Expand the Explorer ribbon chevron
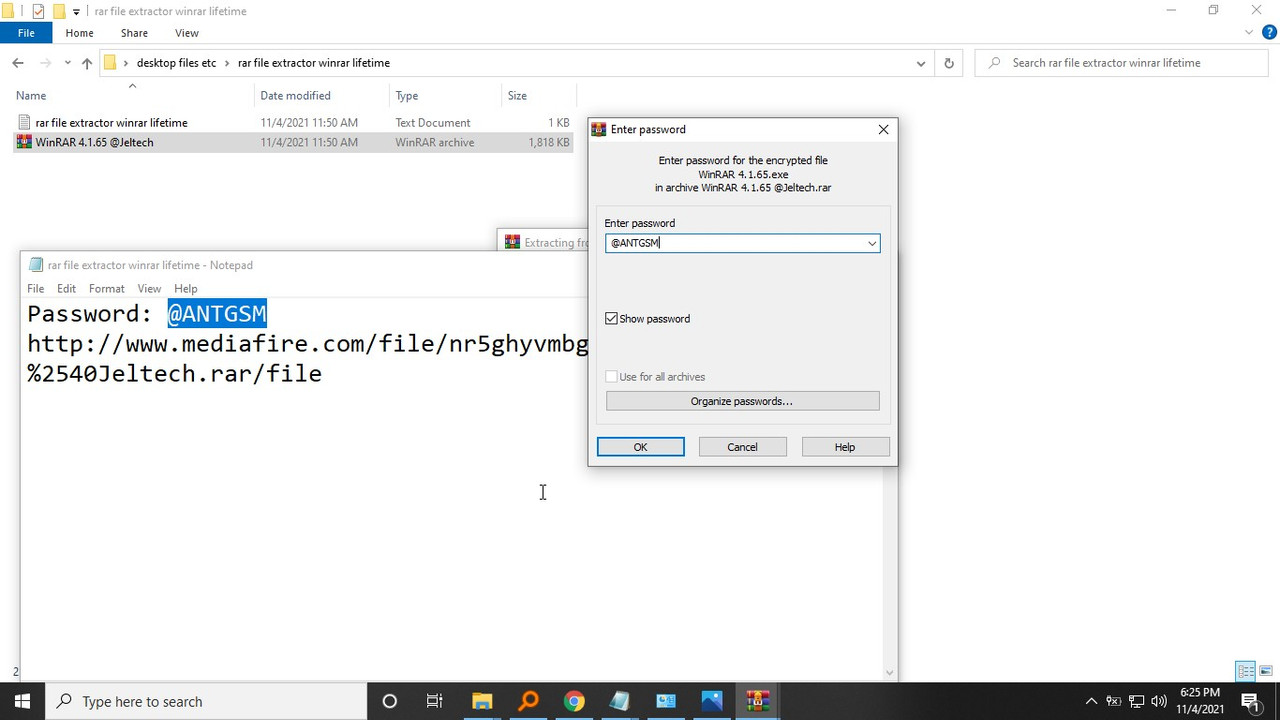This screenshot has height=720, width=1280. click(x=1249, y=33)
